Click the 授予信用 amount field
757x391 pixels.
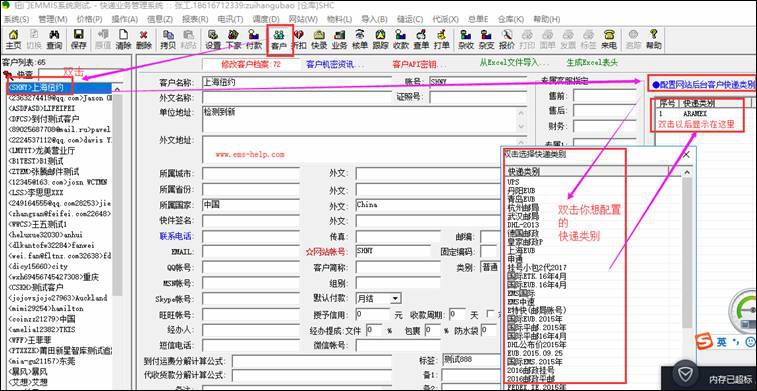click(372, 315)
